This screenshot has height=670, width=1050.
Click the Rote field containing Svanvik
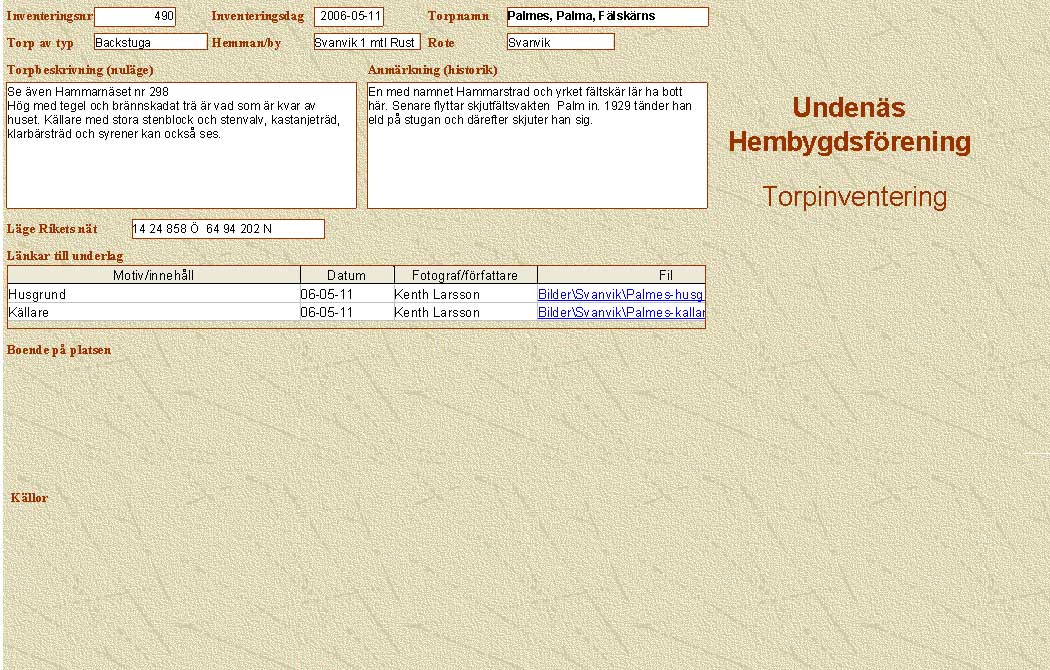(560, 42)
